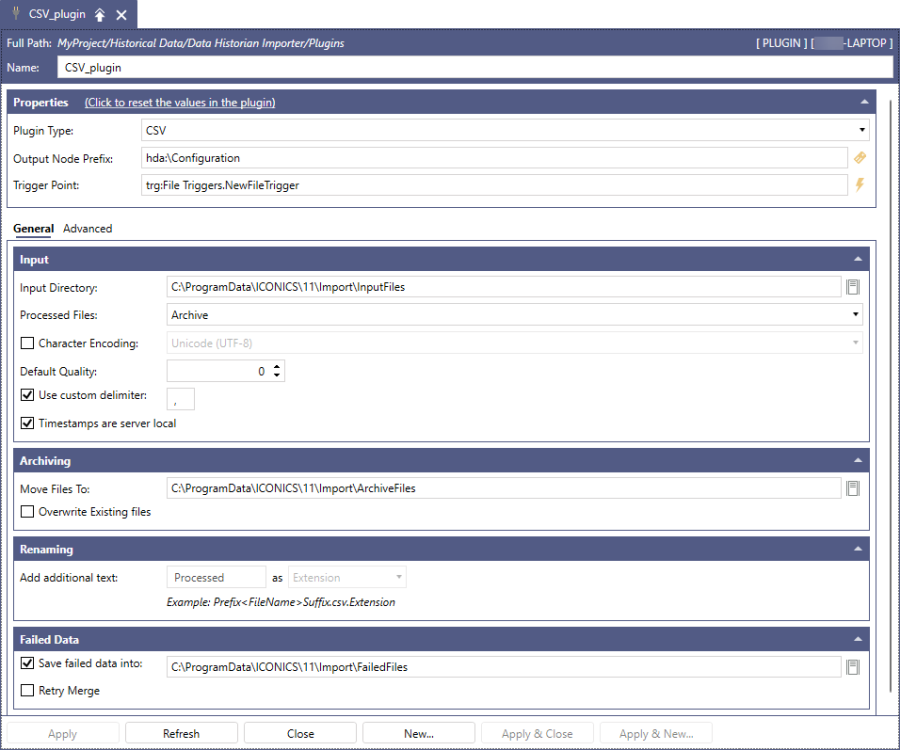This screenshot has width=900, height=750.
Task: Click the tag icon beside Output Node Prefix
Action: tap(859, 158)
